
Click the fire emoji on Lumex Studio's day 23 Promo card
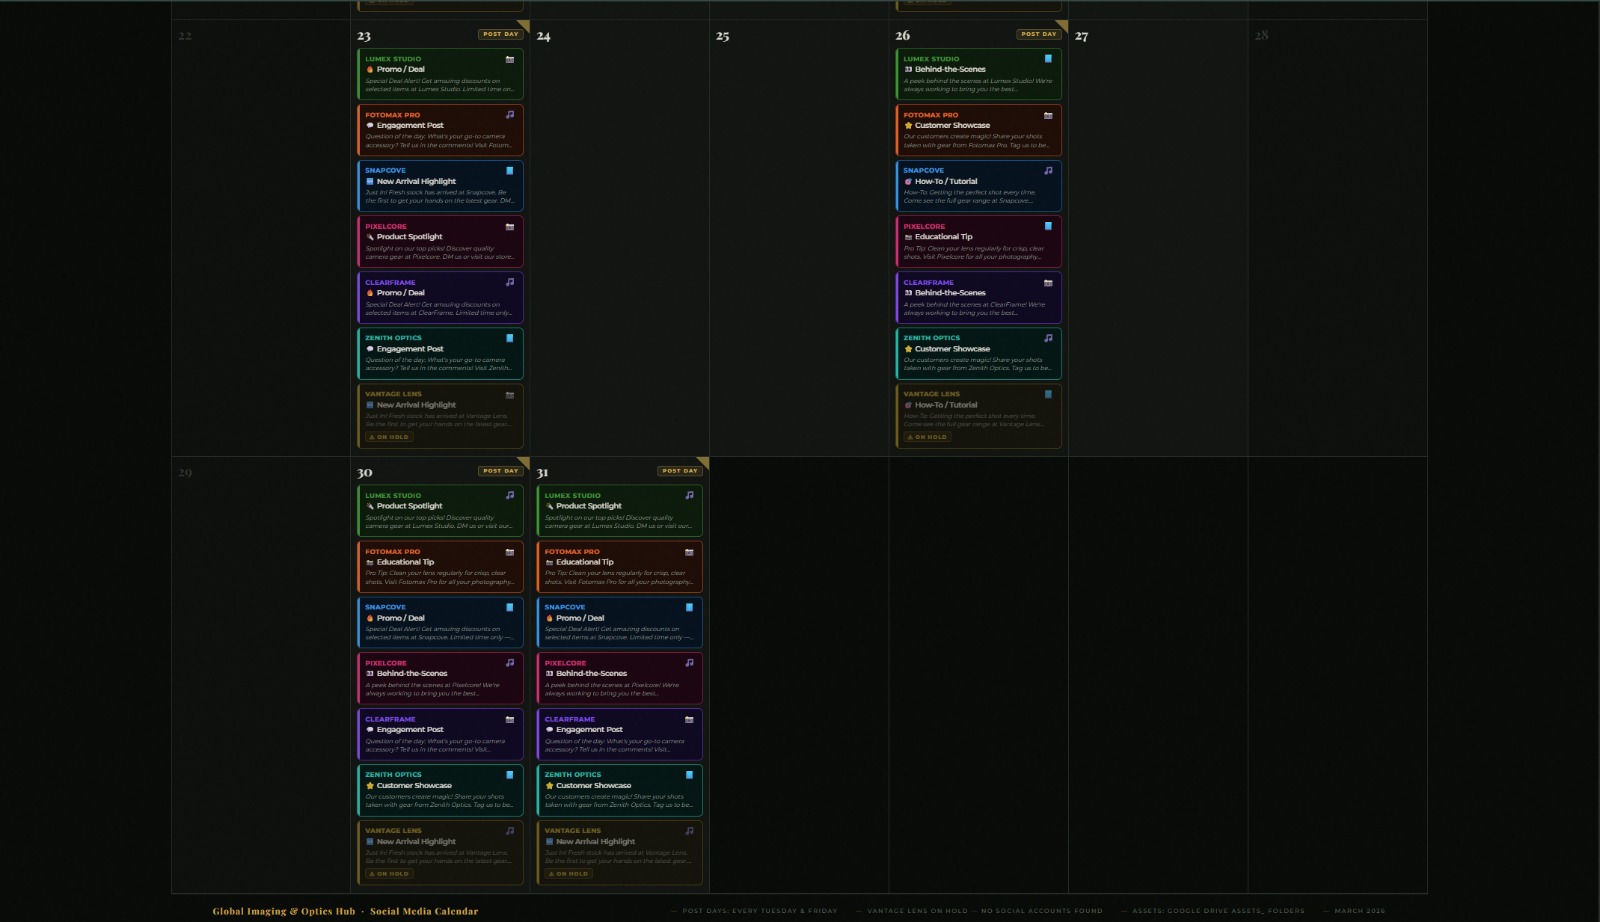(x=370, y=70)
